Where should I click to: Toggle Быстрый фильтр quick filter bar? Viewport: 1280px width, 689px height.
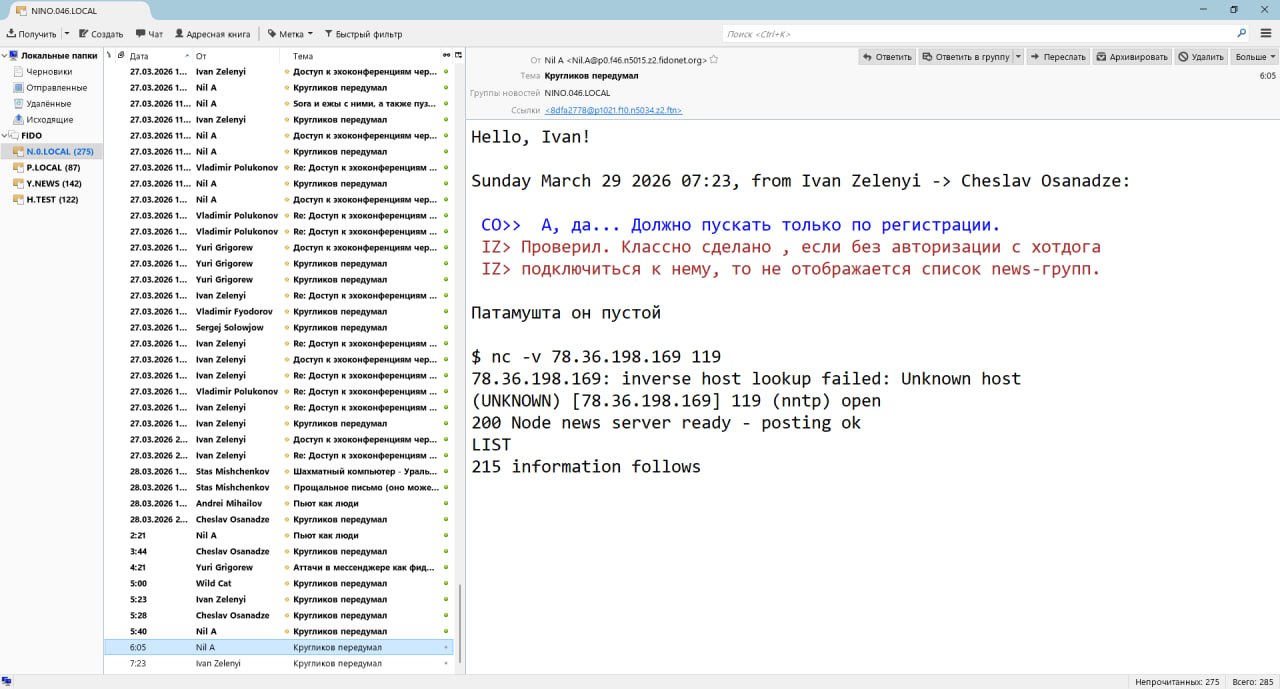click(362, 34)
